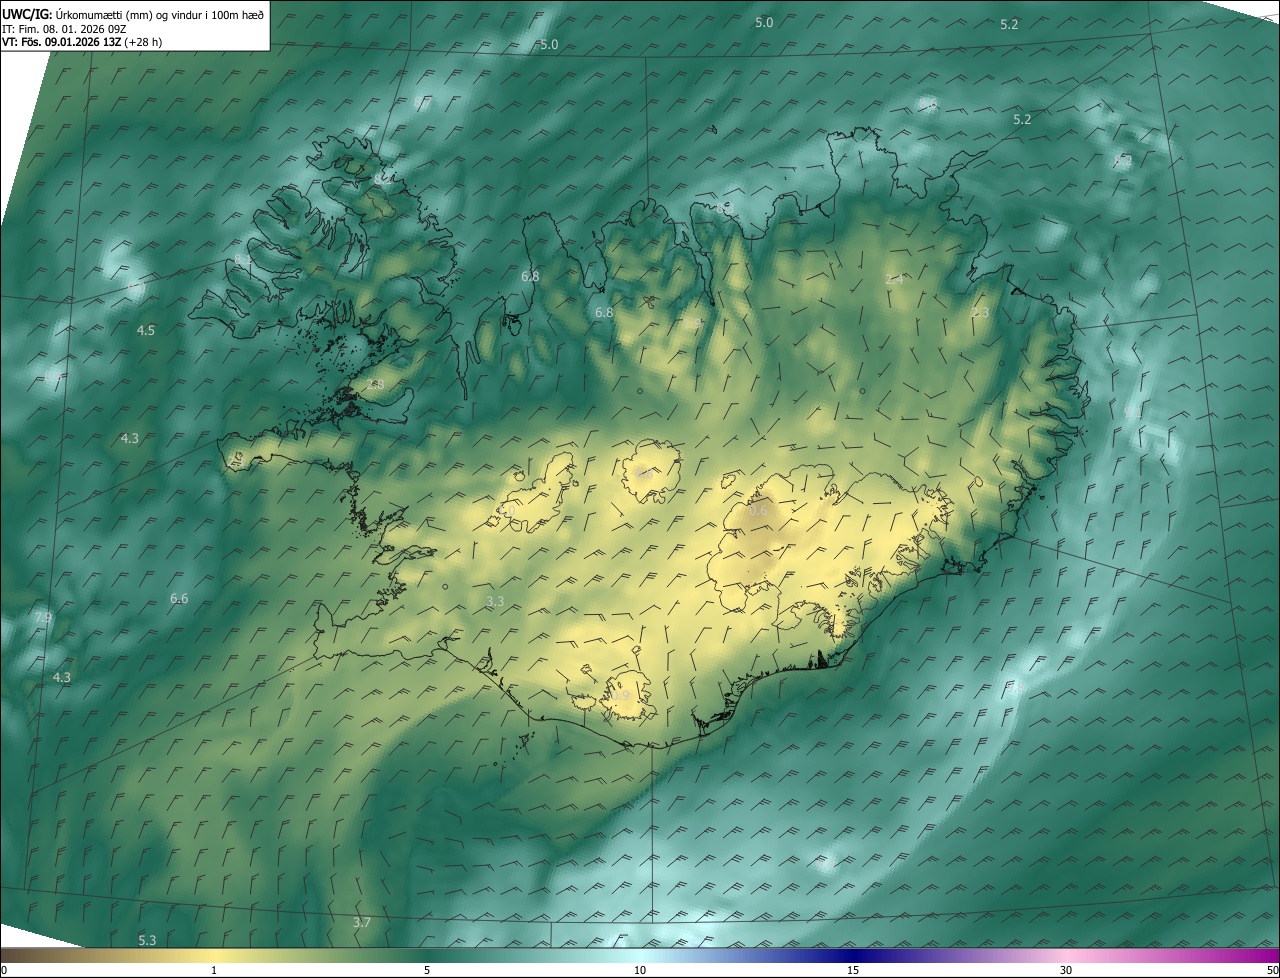This screenshot has height=978, width=1280.
Task: Click the title text "Úrkomumætti (mm) og vindur í 100m hæð"
Action: point(160,14)
